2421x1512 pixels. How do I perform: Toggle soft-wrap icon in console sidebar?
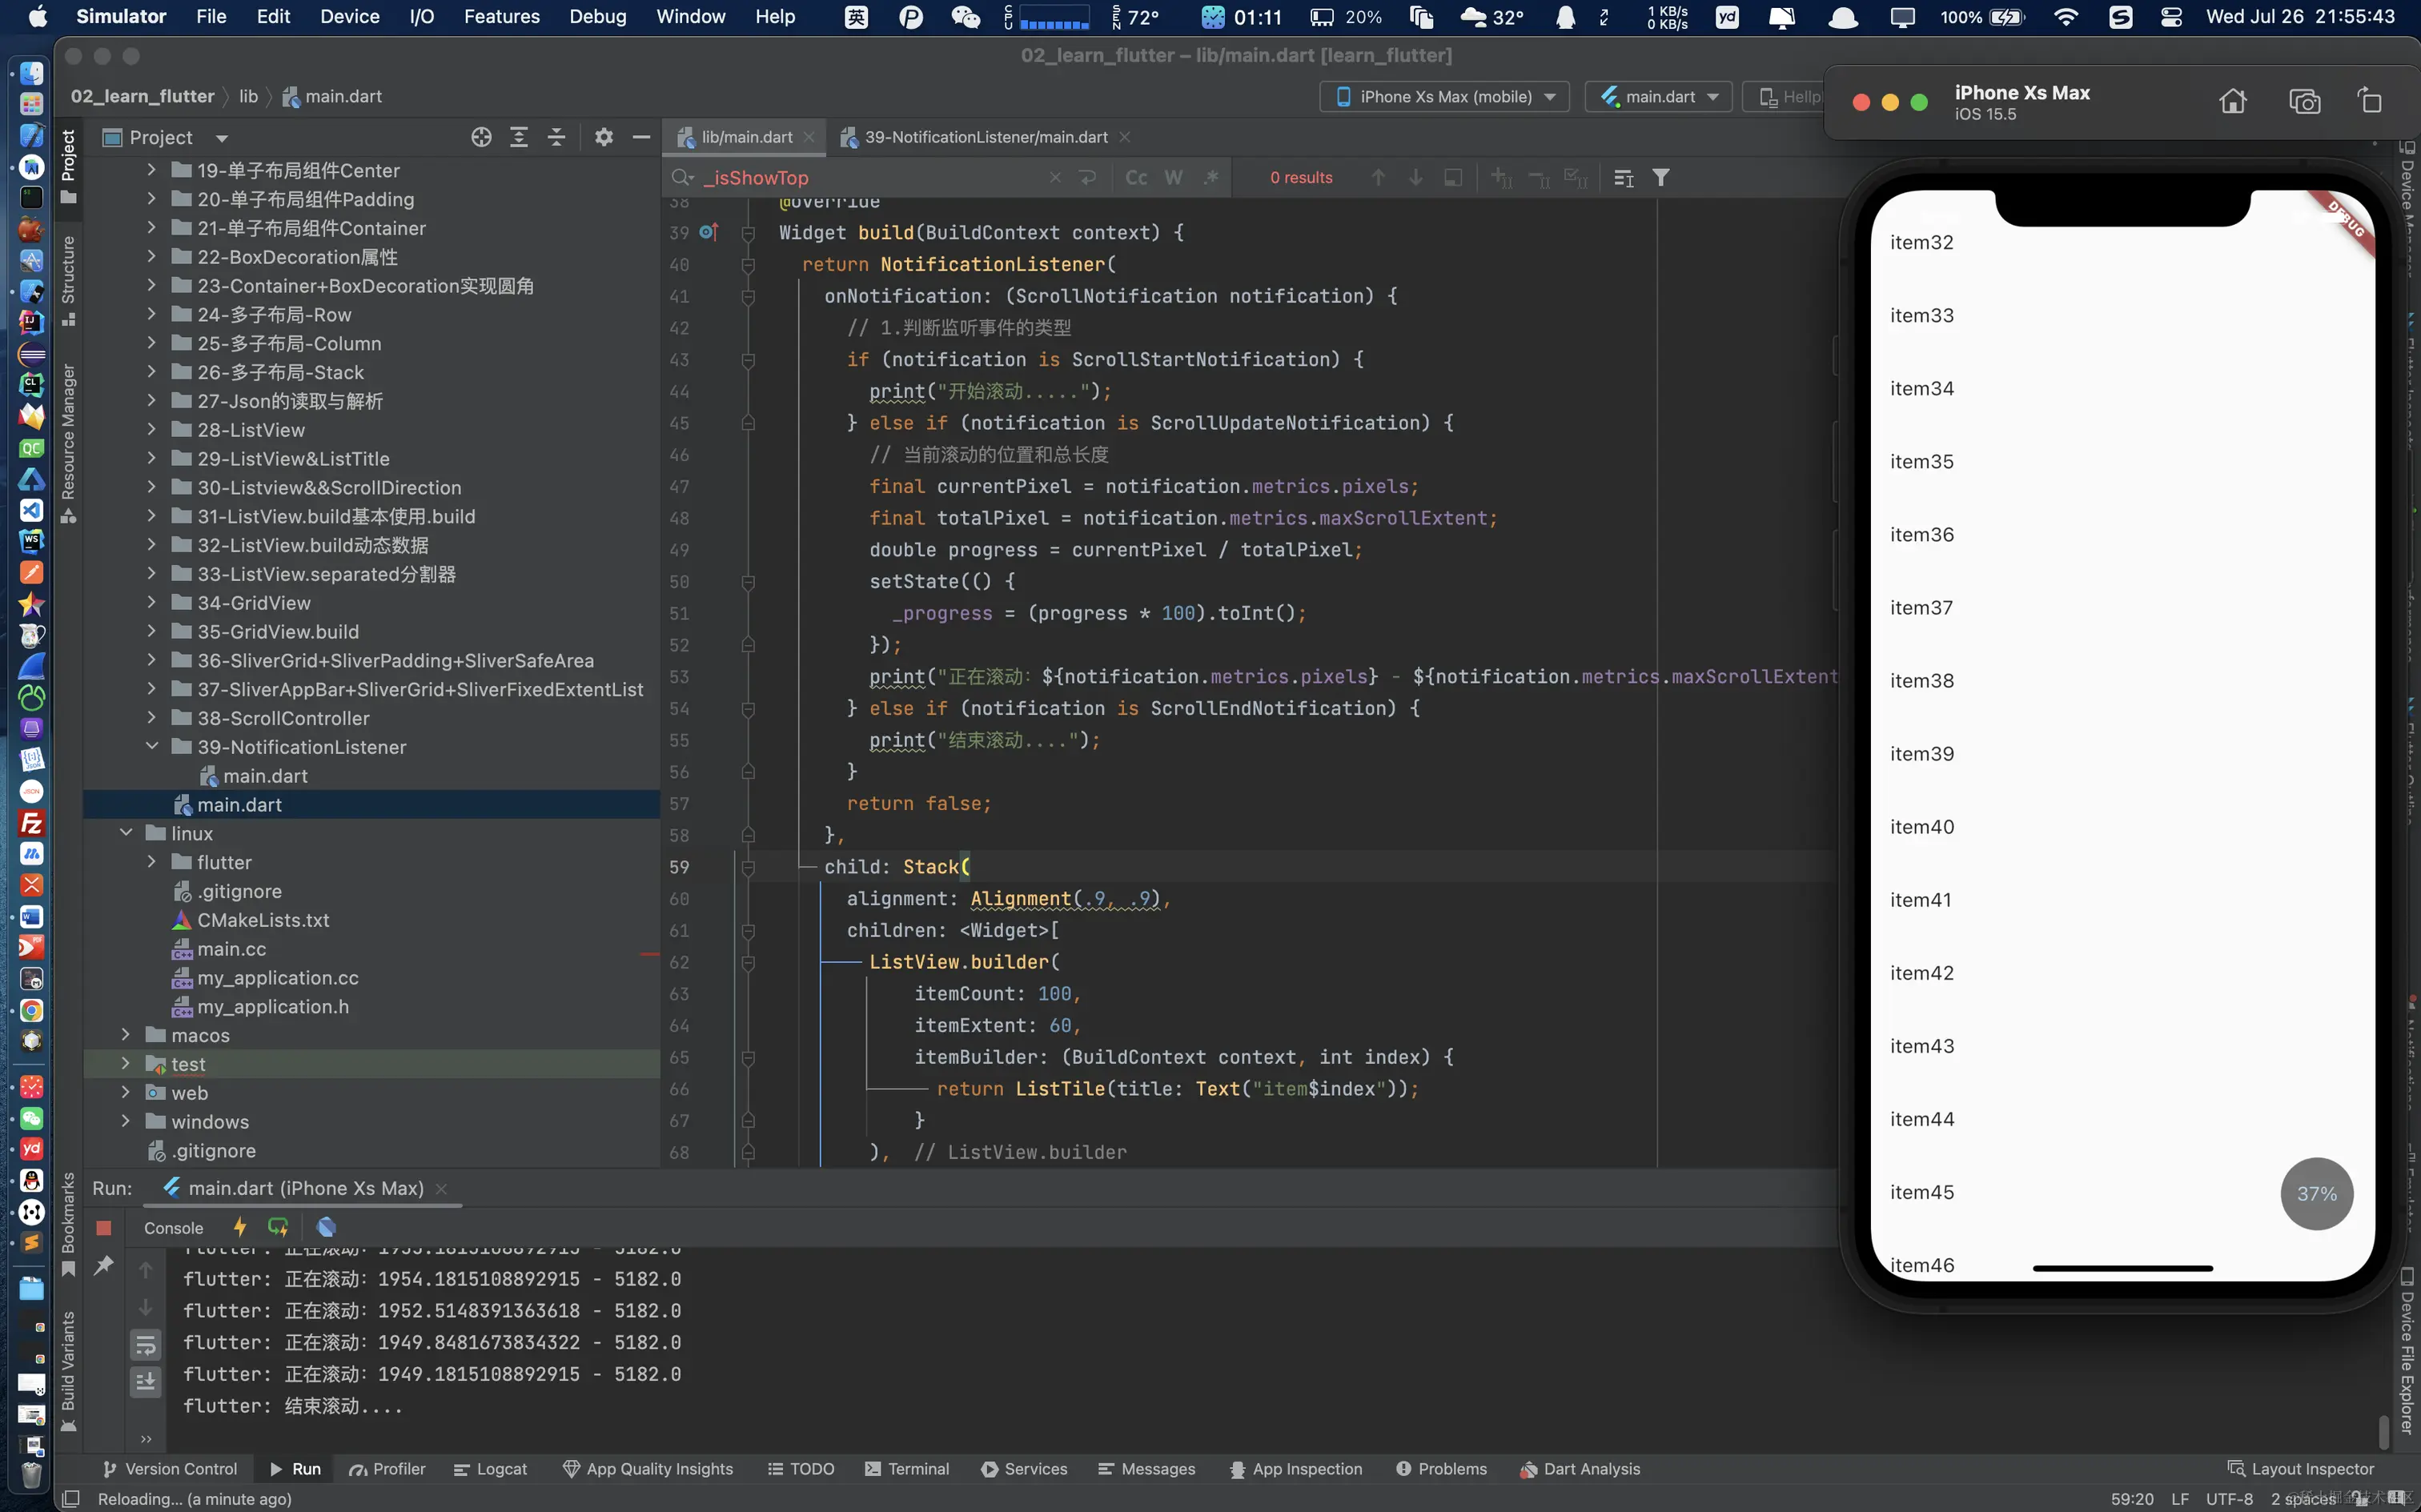click(x=146, y=1345)
